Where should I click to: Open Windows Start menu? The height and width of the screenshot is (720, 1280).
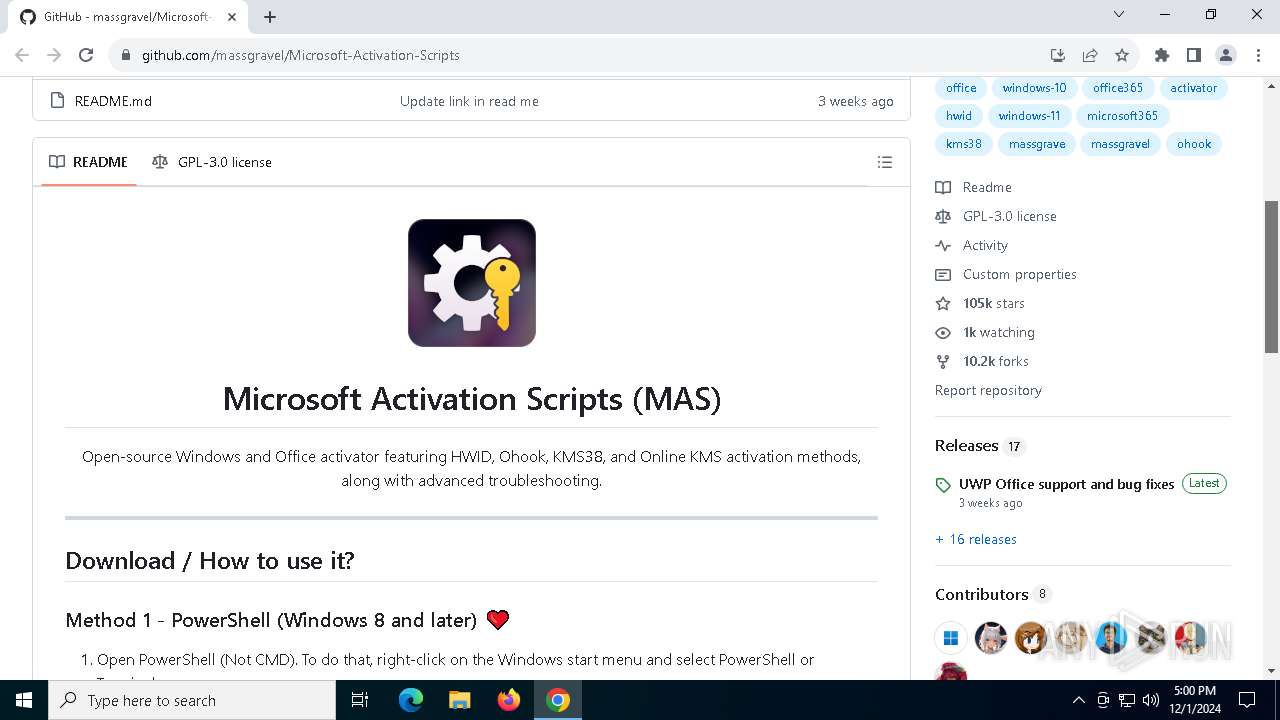[24, 700]
